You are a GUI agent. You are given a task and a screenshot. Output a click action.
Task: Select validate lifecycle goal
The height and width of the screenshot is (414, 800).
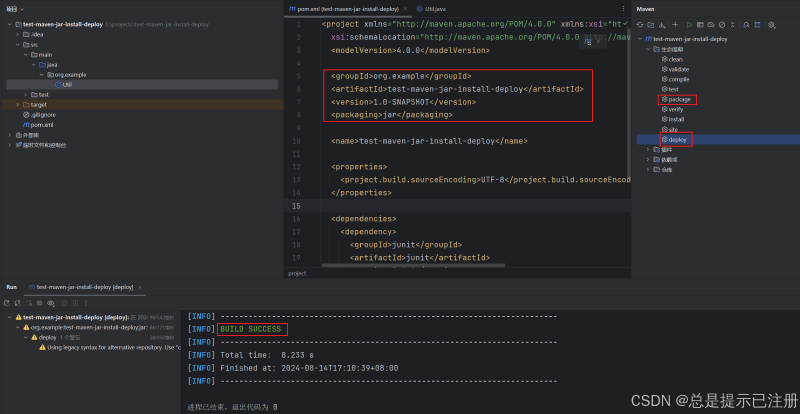click(675, 69)
